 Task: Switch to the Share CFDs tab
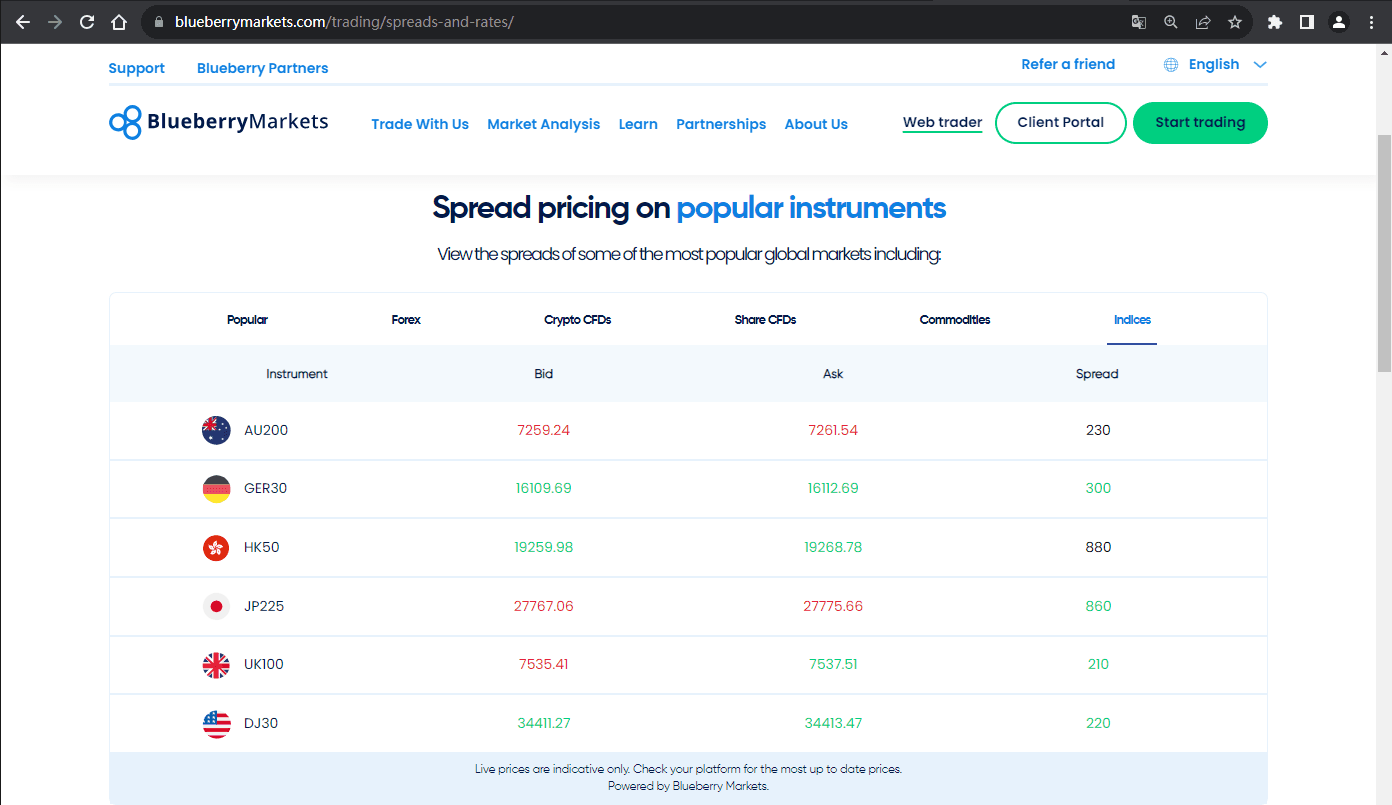[x=765, y=320]
